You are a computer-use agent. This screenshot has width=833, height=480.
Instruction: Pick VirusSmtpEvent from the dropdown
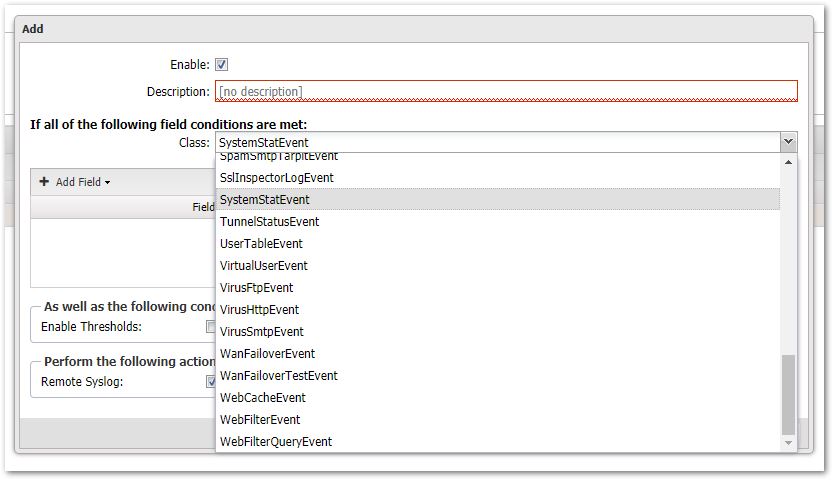point(261,332)
